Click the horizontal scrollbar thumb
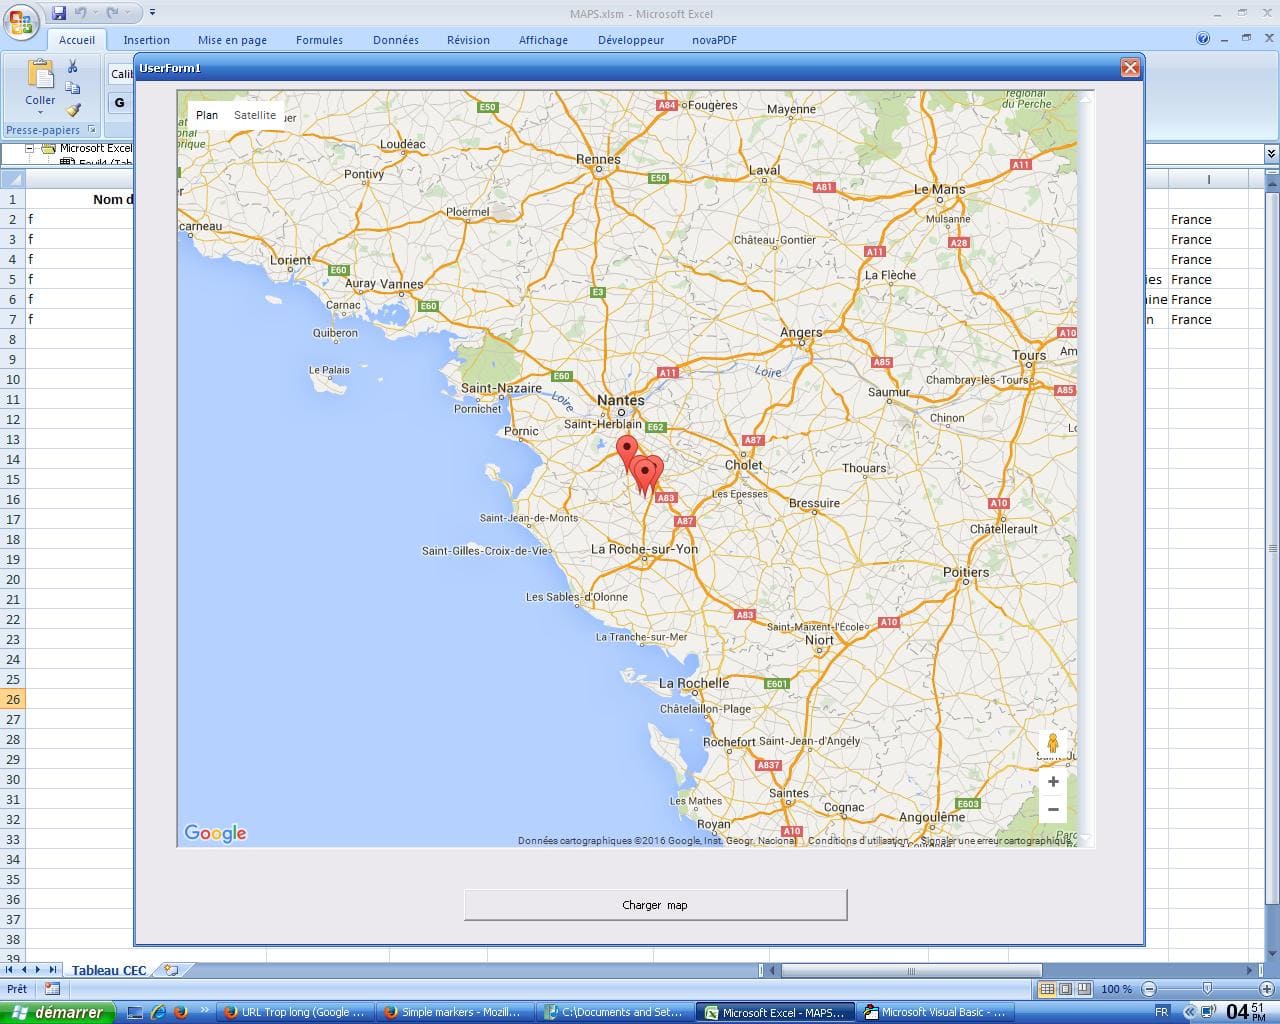1280x1024 pixels. [x=911, y=970]
